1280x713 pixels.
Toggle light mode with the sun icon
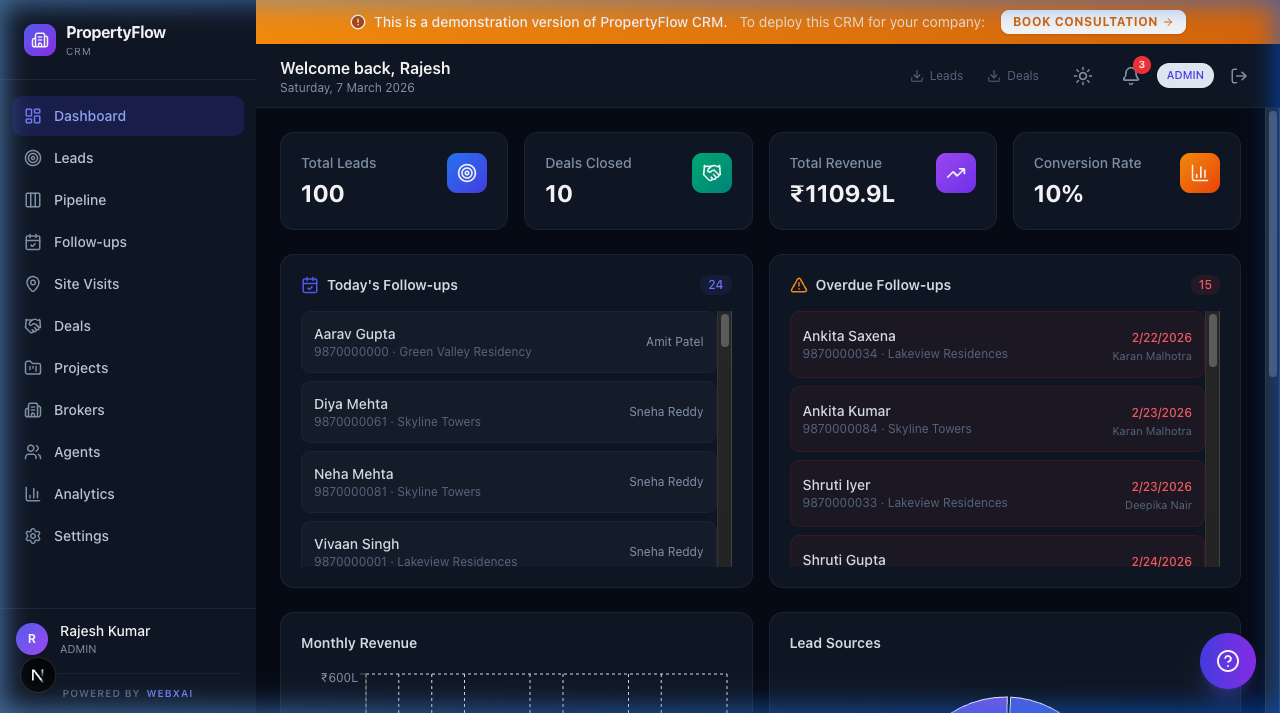point(1083,75)
